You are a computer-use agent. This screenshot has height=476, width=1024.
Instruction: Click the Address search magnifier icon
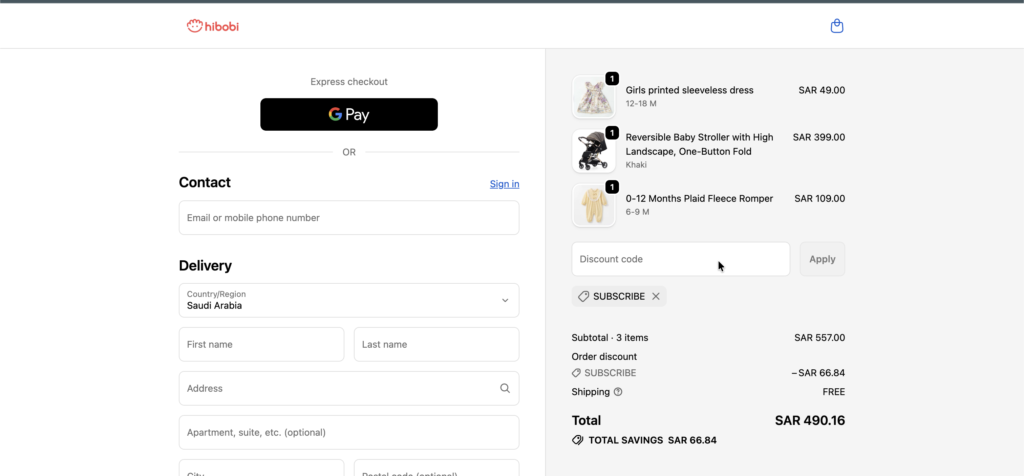(x=505, y=388)
